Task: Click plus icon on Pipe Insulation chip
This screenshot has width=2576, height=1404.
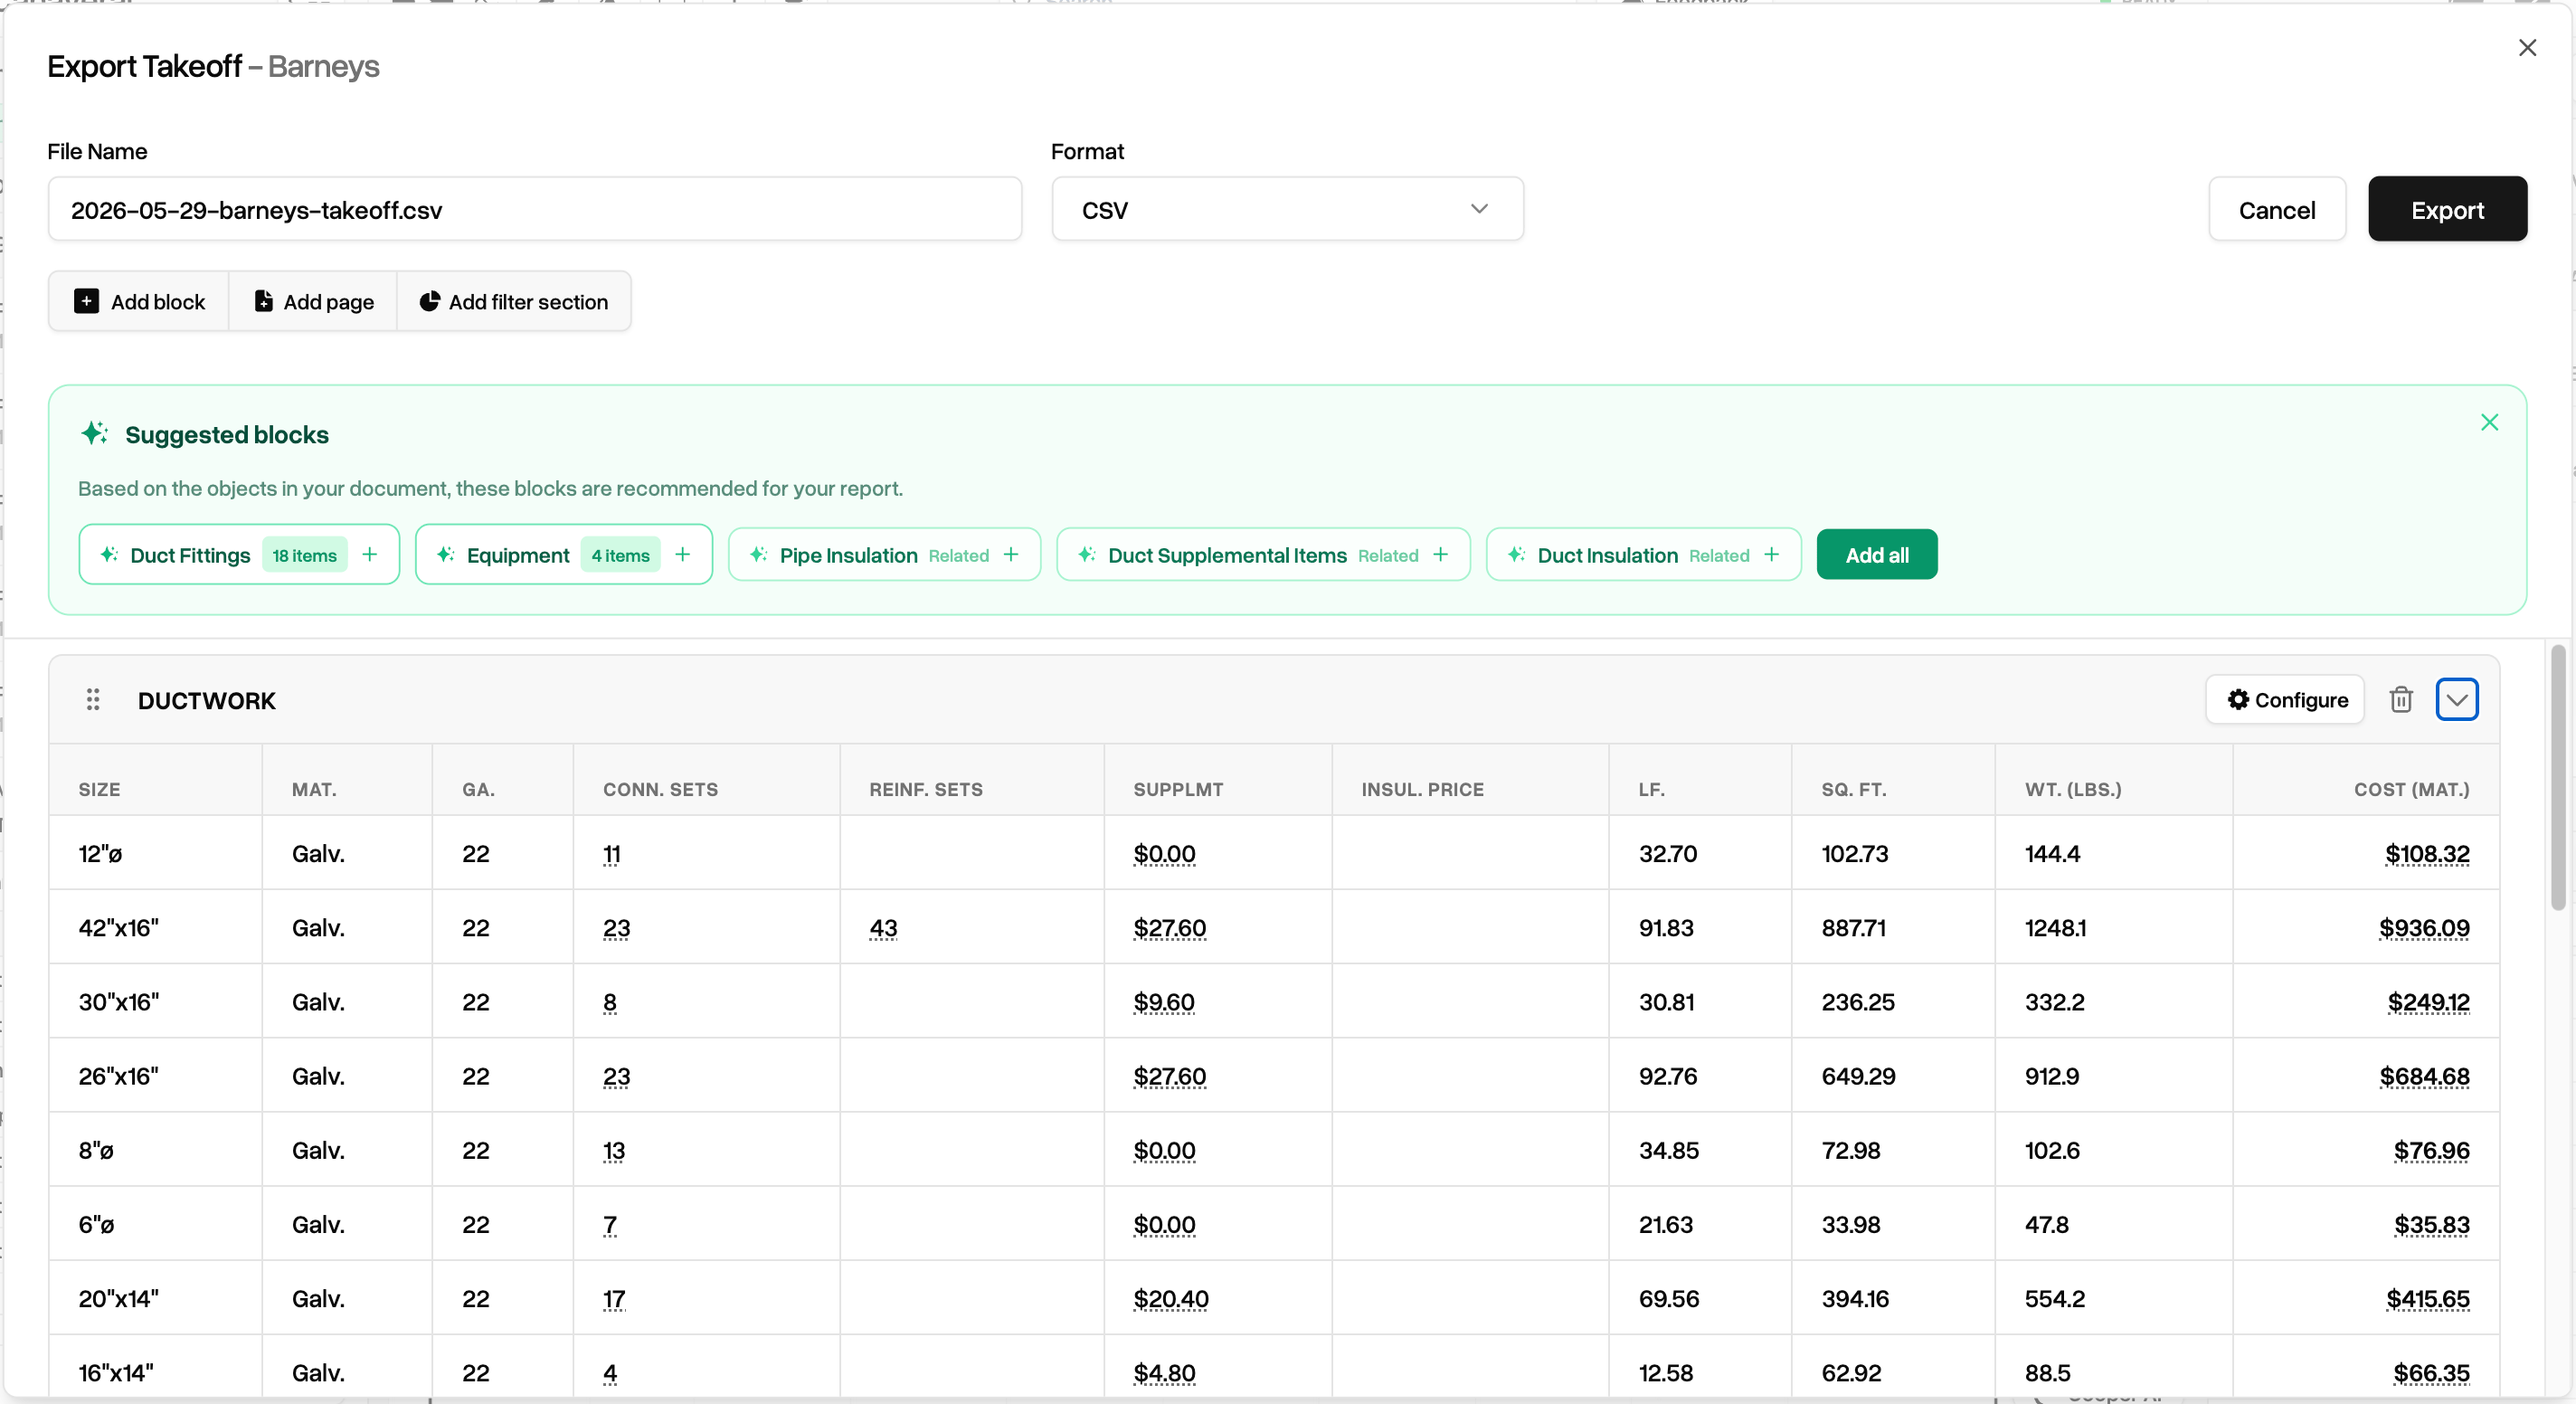Action: coord(1011,555)
